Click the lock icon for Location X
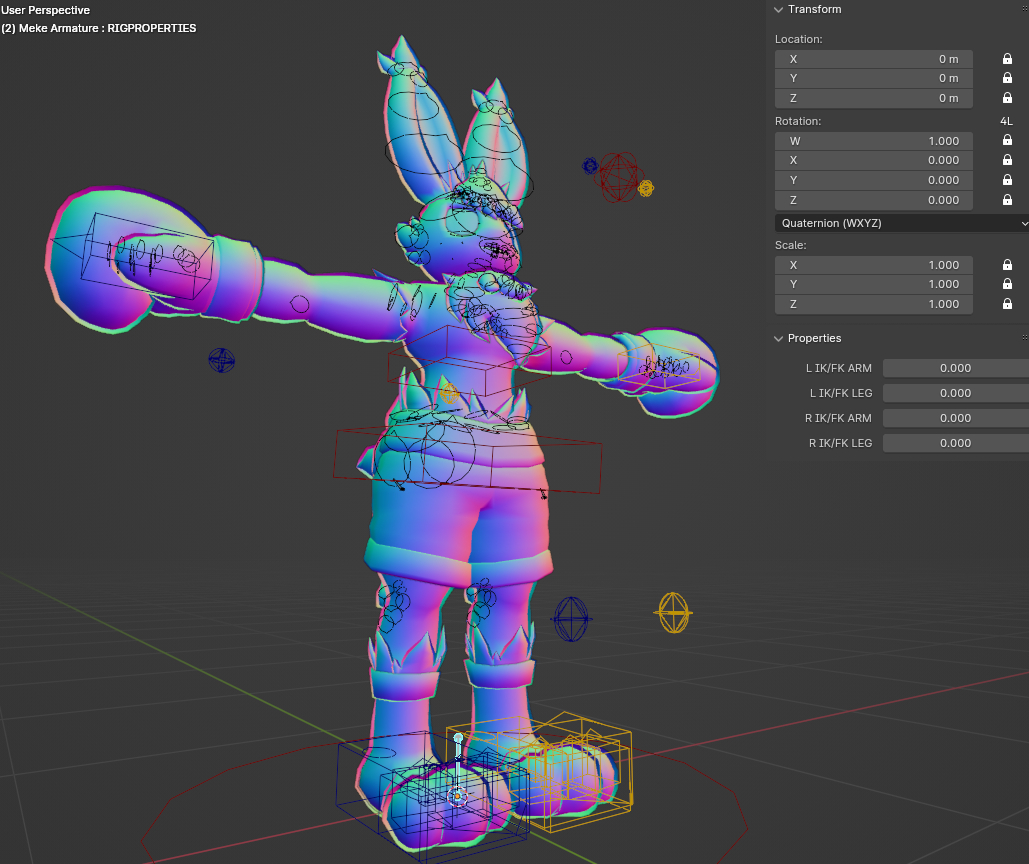 point(1007,59)
